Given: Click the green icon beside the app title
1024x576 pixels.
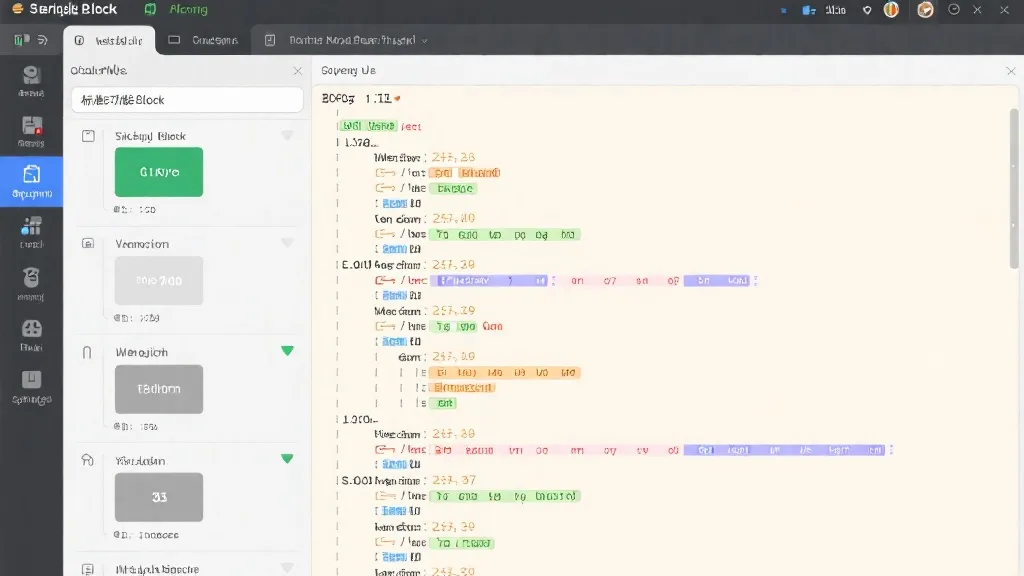Looking at the screenshot, I should pyautogui.click(x=150, y=9).
